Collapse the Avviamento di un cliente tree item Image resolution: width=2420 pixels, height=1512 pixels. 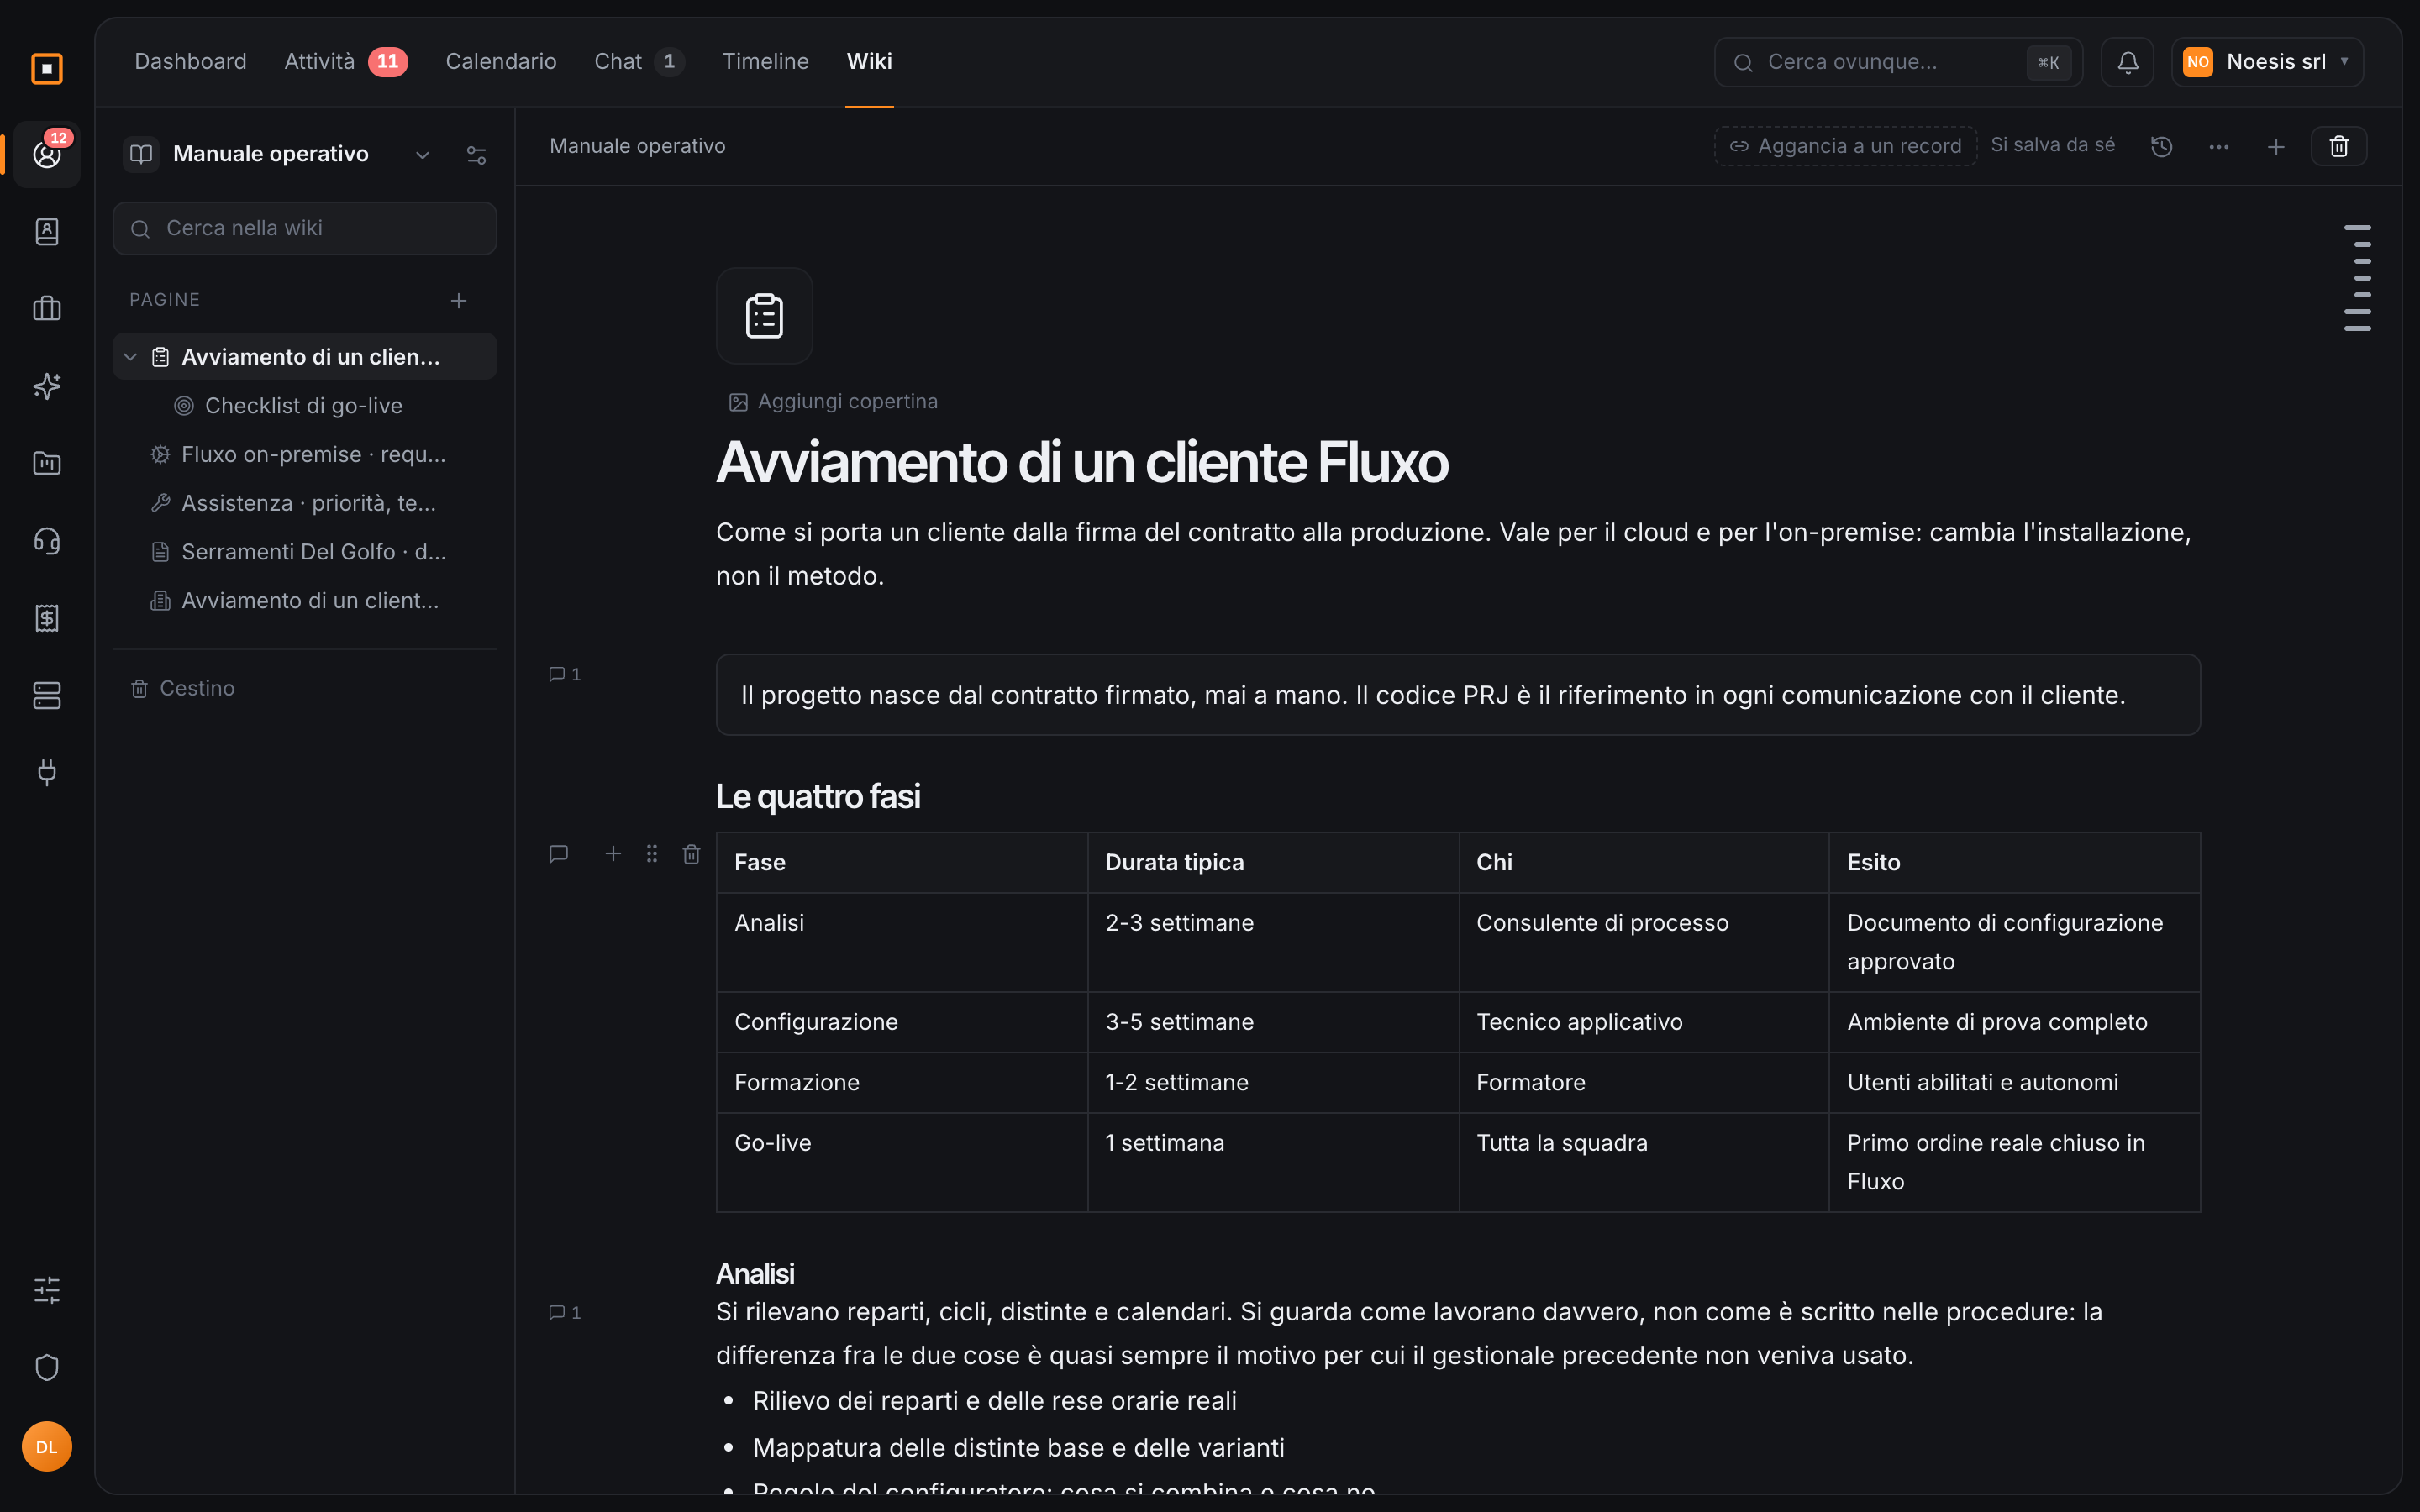point(130,357)
